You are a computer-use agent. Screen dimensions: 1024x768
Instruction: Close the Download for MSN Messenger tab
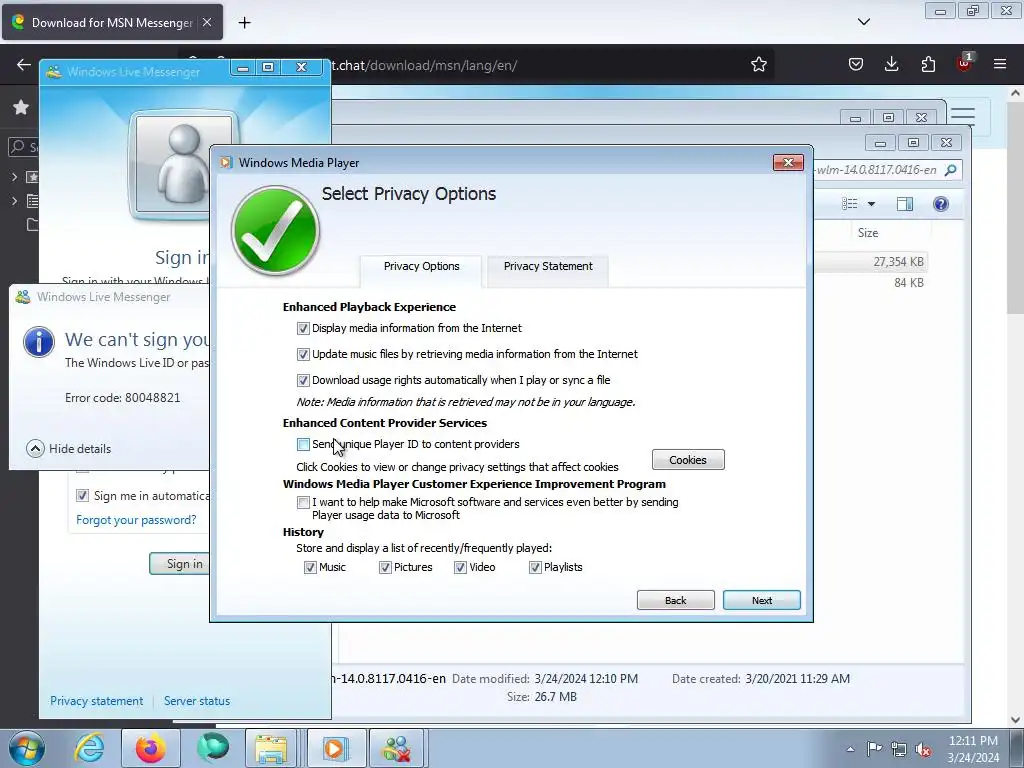[x=207, y=22]
